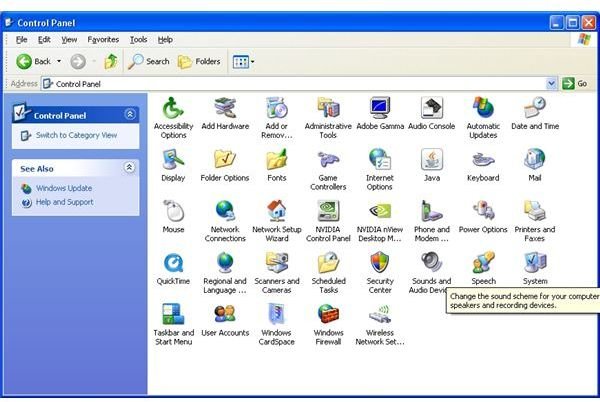Image resolution: width=600 pixels, height=402 pixels.
Task: Open the Favorites menu
Action: (x=103, y=40)
